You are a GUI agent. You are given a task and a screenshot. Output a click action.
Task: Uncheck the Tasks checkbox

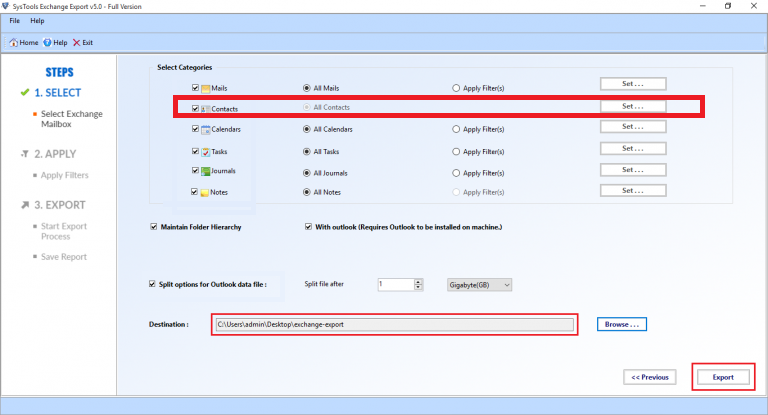click(x=195, y=151)
